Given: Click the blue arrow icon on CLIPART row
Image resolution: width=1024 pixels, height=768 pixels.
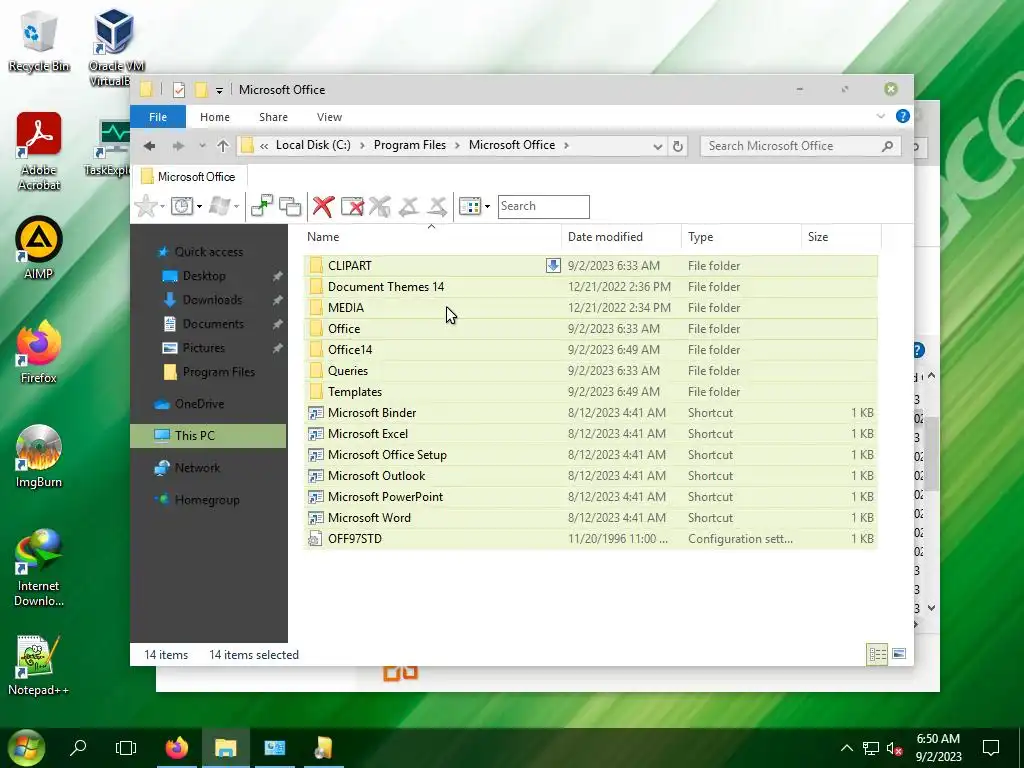Looking at the screenshot, I should [x=553, y=265].
